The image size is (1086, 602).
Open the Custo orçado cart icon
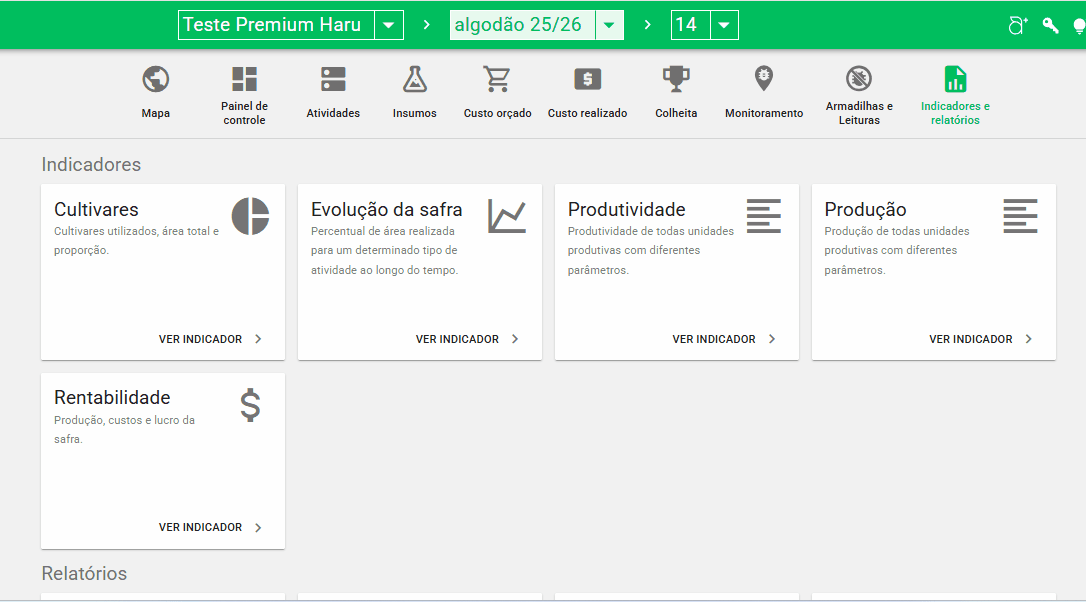pos(497,79)
